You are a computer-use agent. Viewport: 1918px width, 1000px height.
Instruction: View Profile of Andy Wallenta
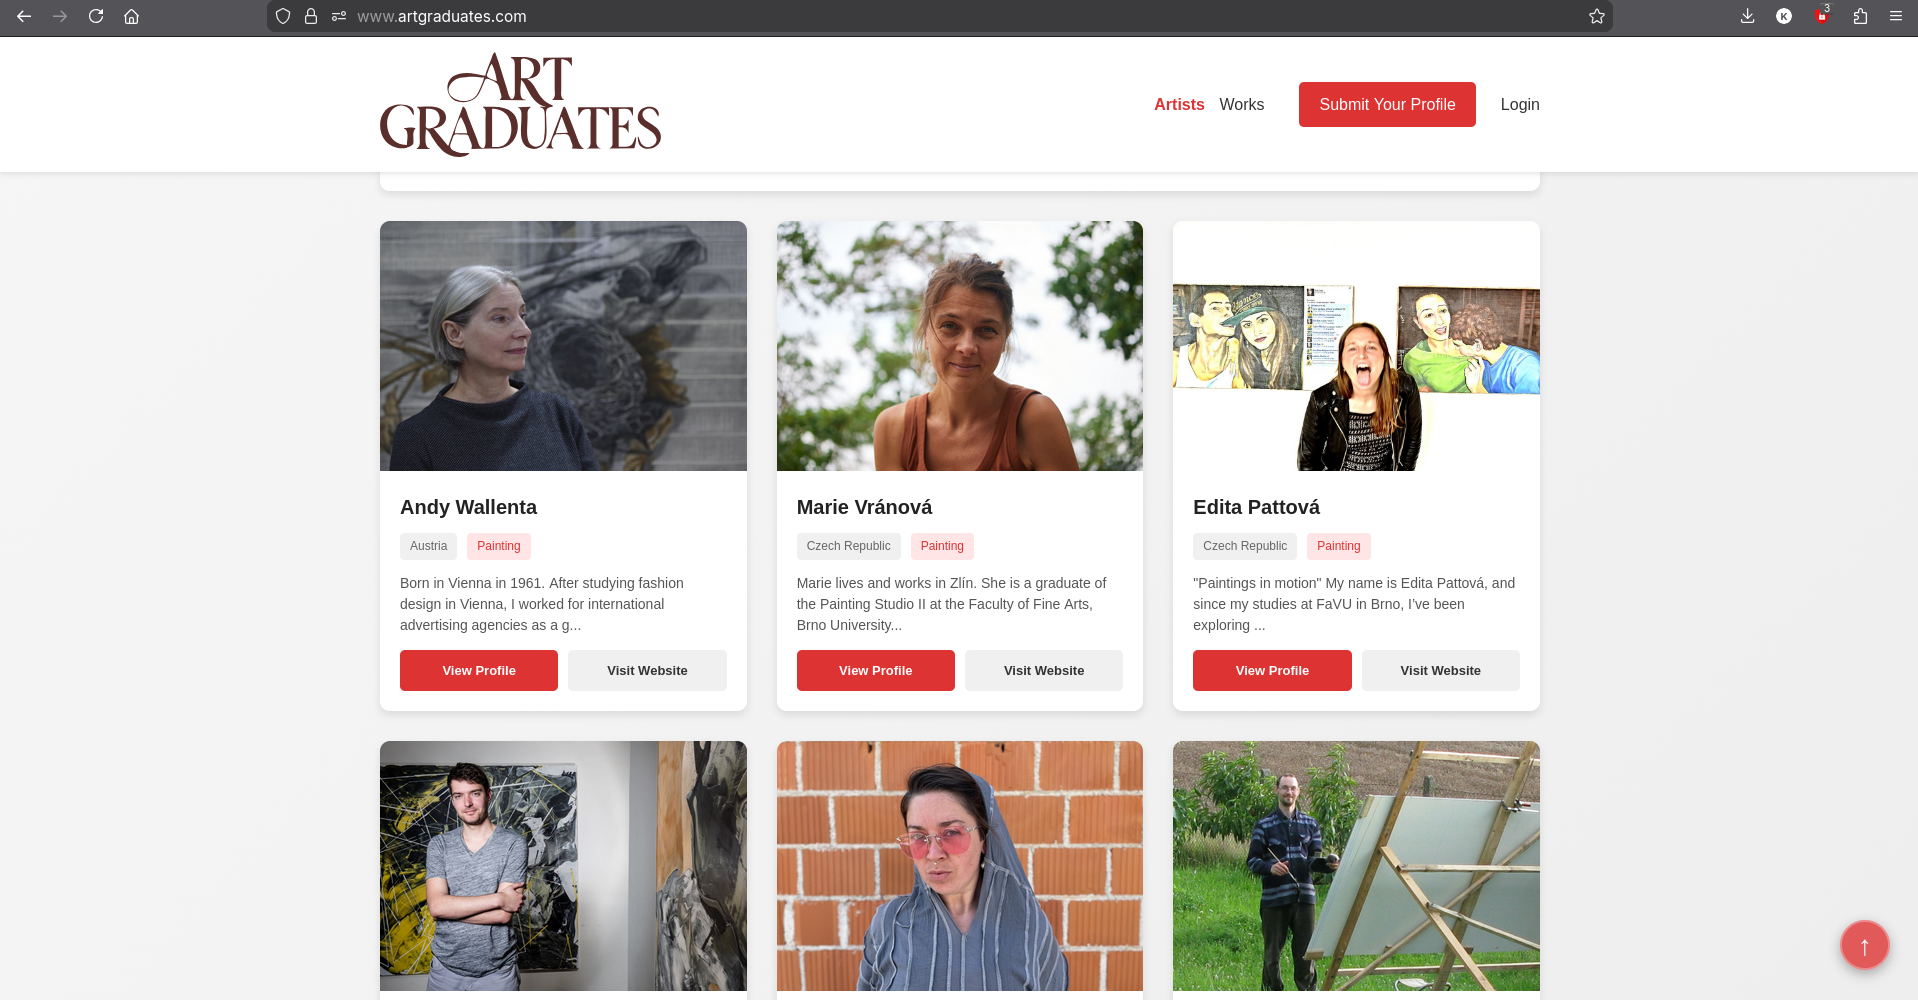click(479, 670)
